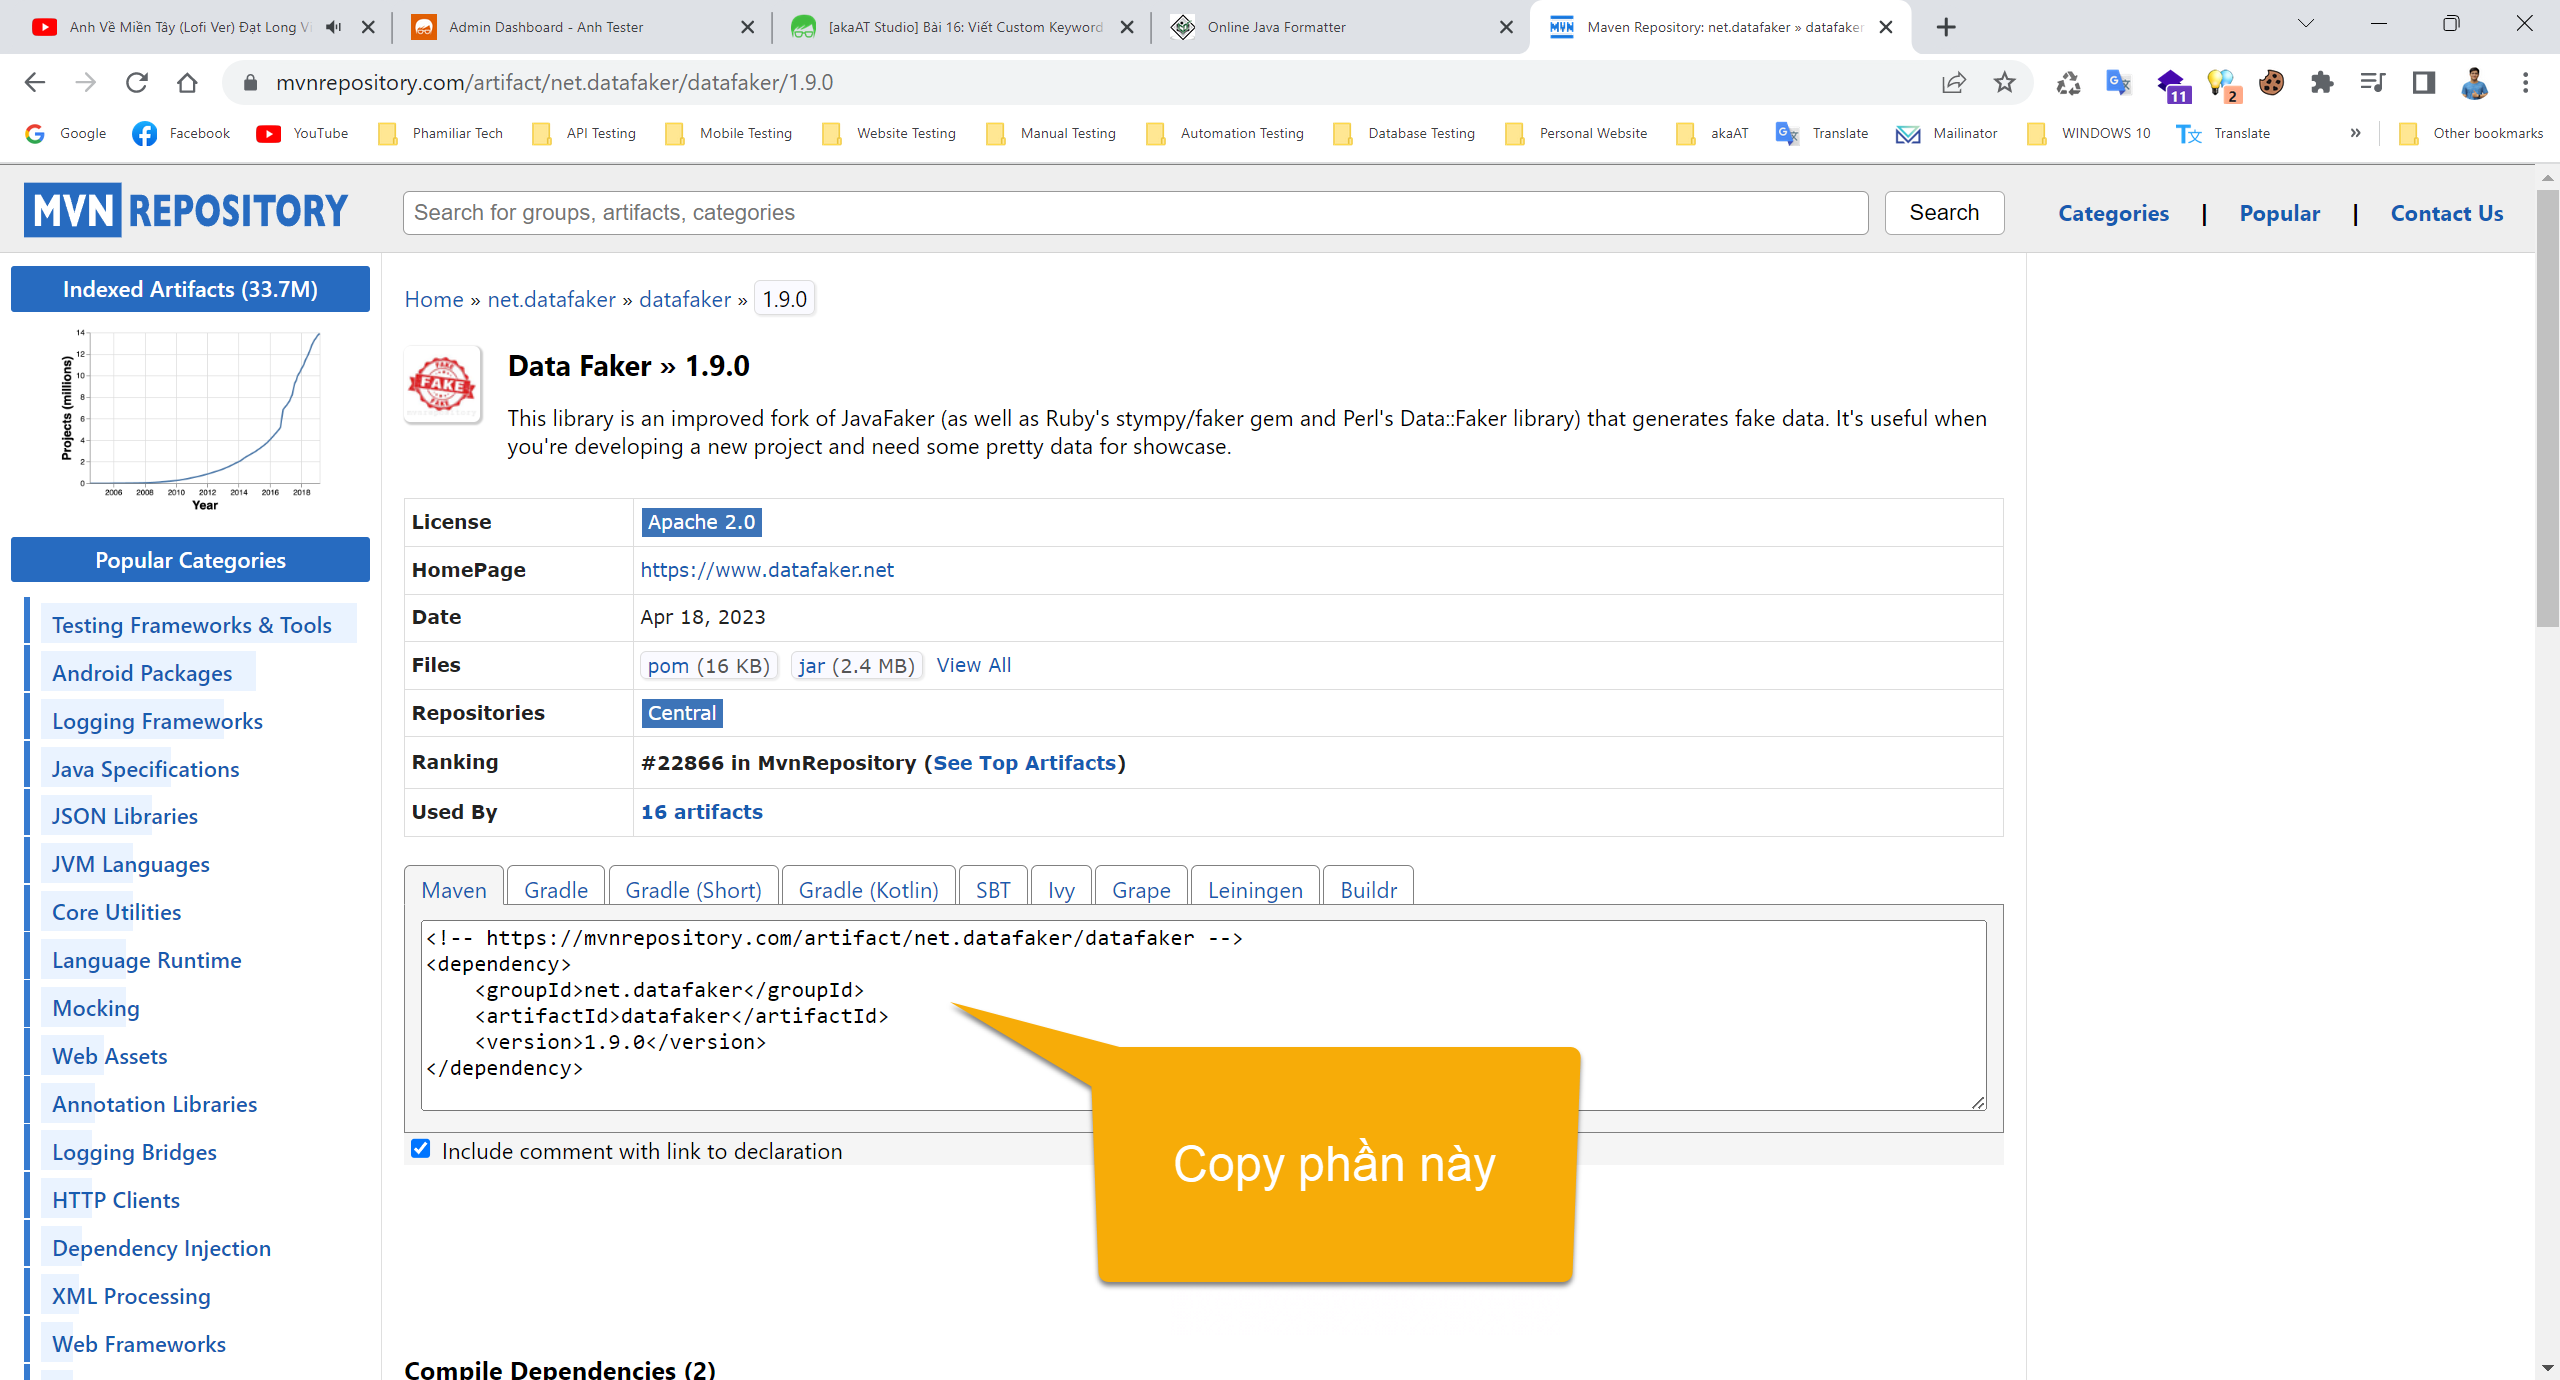Toggle the browser side panel icon
Image resolution: width=2560 pixels, height=1380 pixels.
2423,83
